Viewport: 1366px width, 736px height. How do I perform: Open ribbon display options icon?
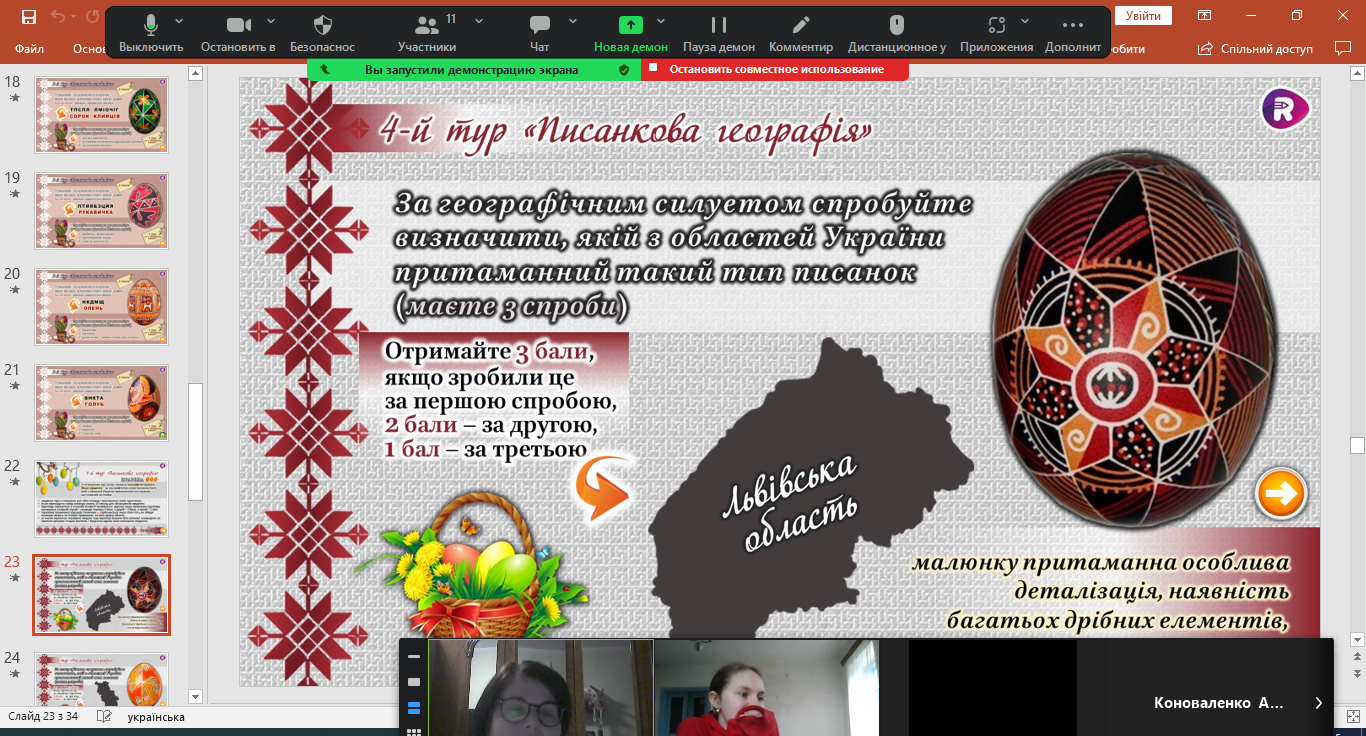1204,15
